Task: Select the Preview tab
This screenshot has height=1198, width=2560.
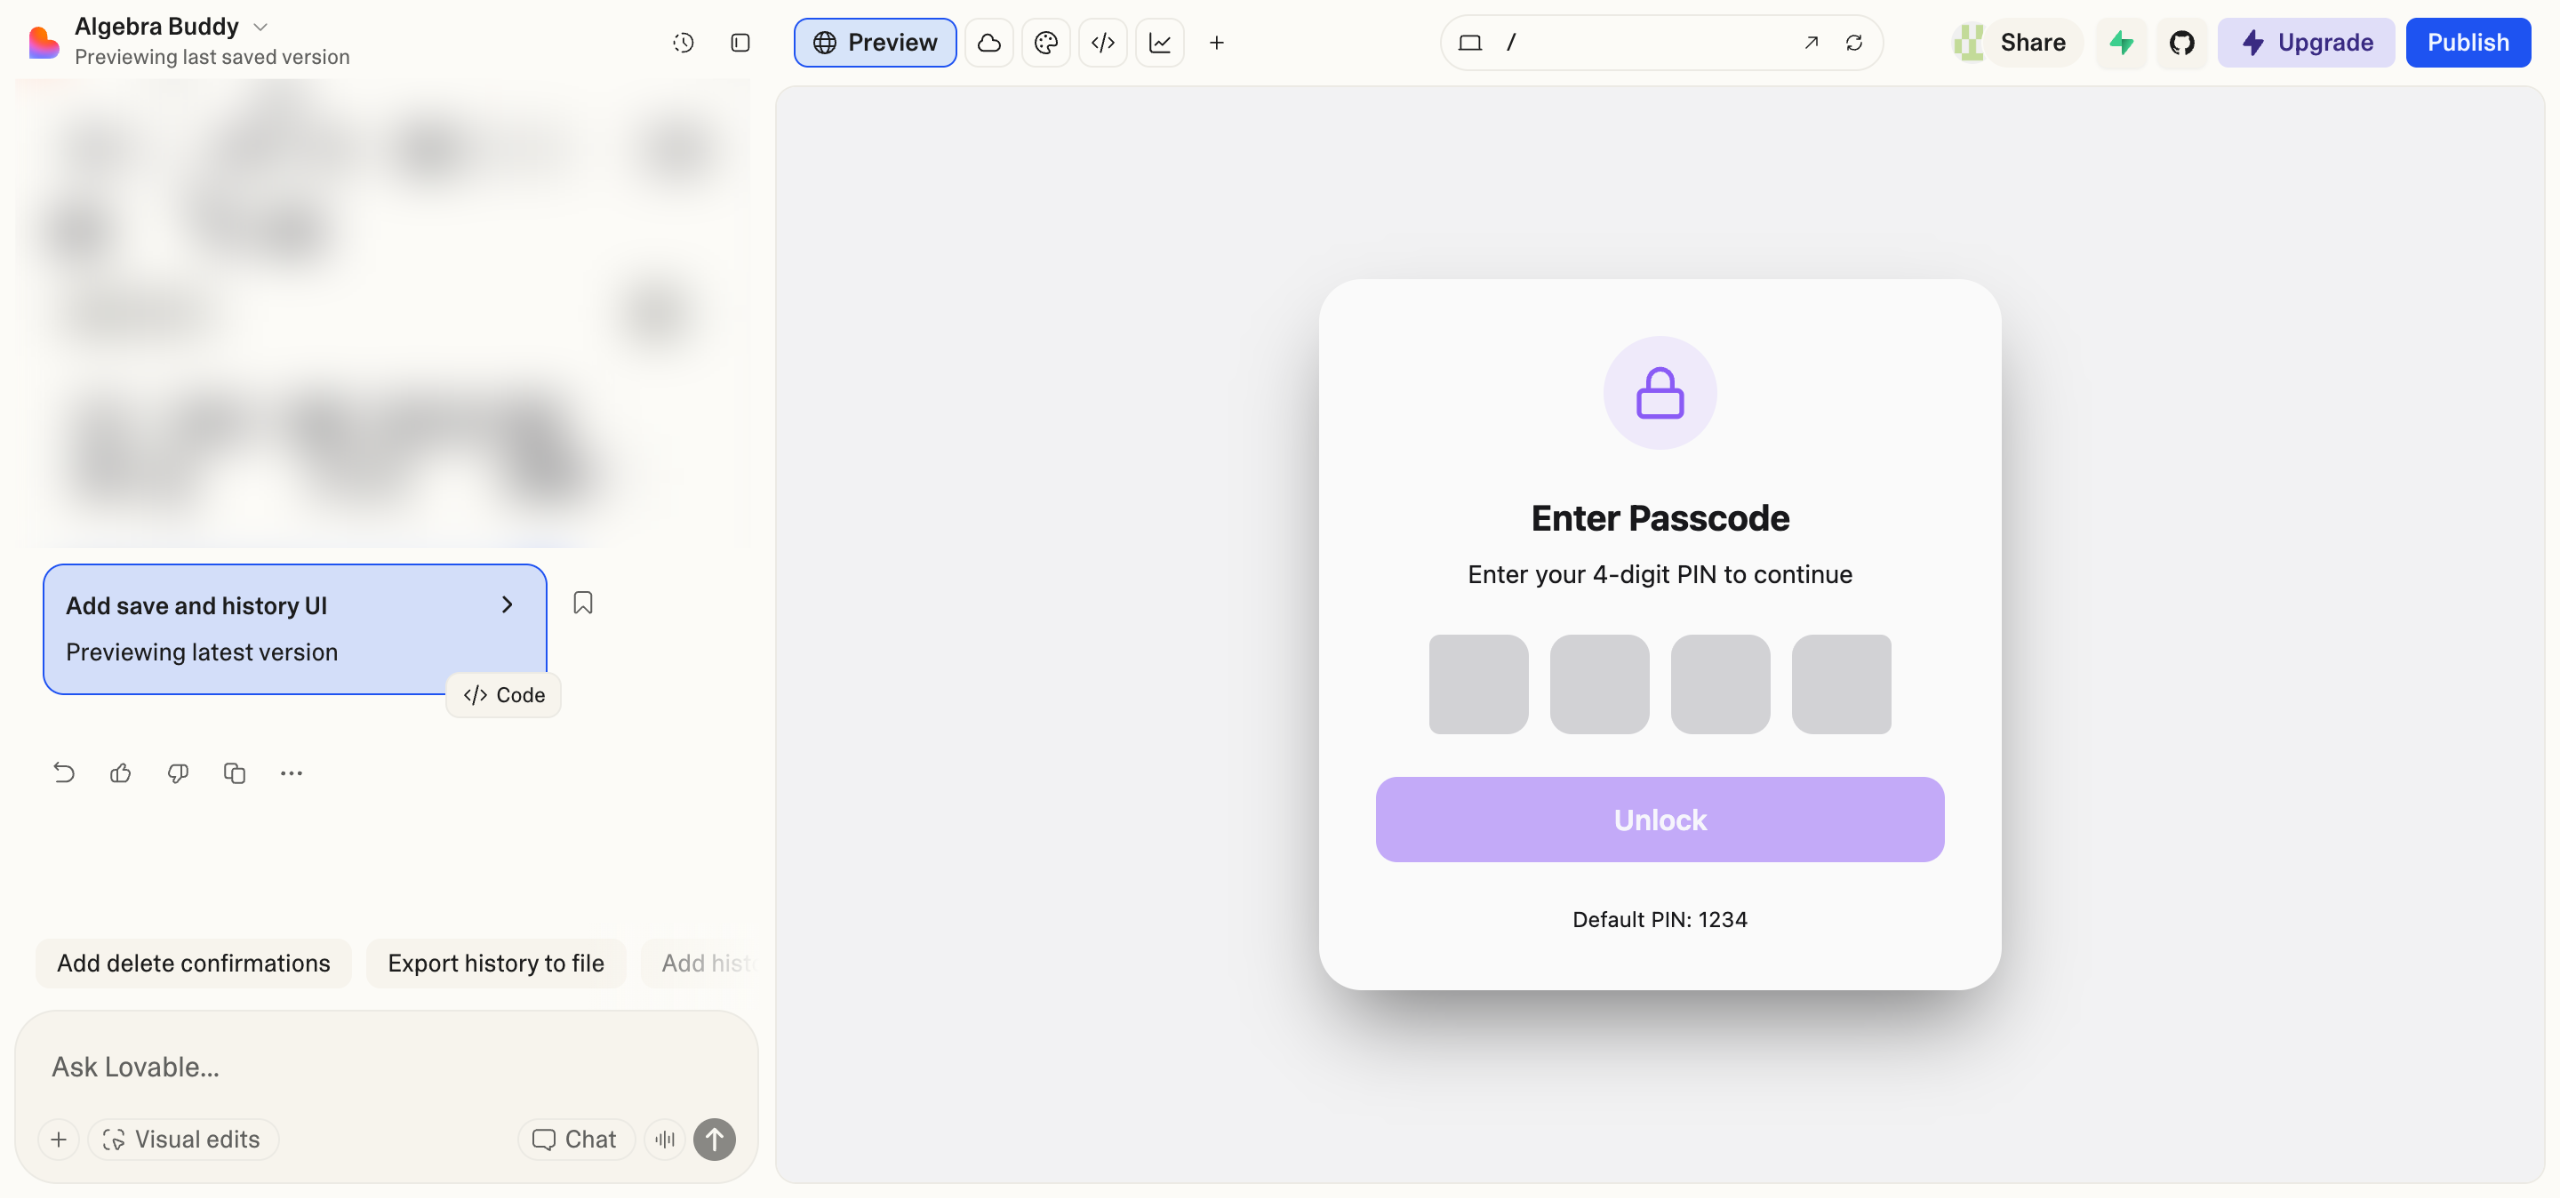Action: point(875,43)
